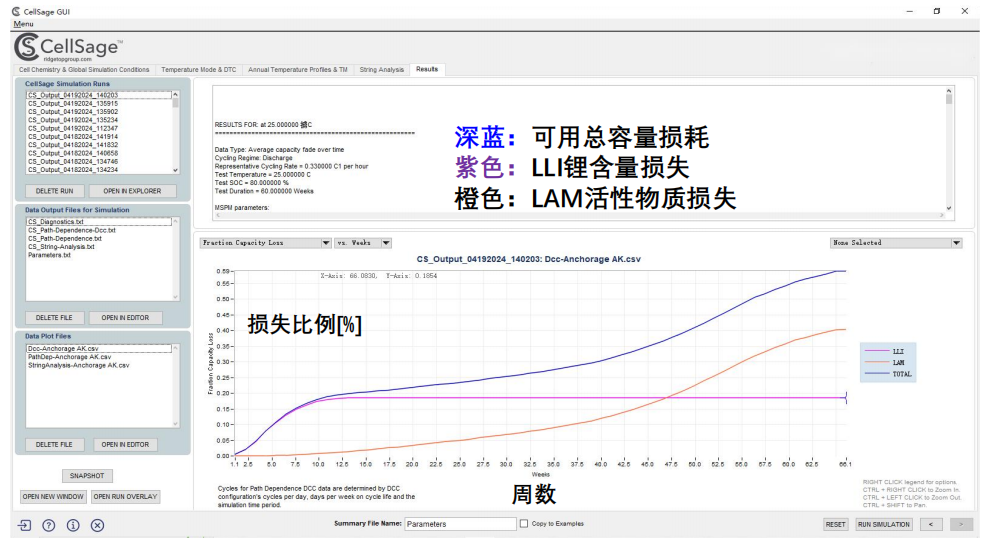Screen dimensions: 982x540
Task: Open the Fraction Capacity Loss dropdown
Action: (x=266, y=243)
